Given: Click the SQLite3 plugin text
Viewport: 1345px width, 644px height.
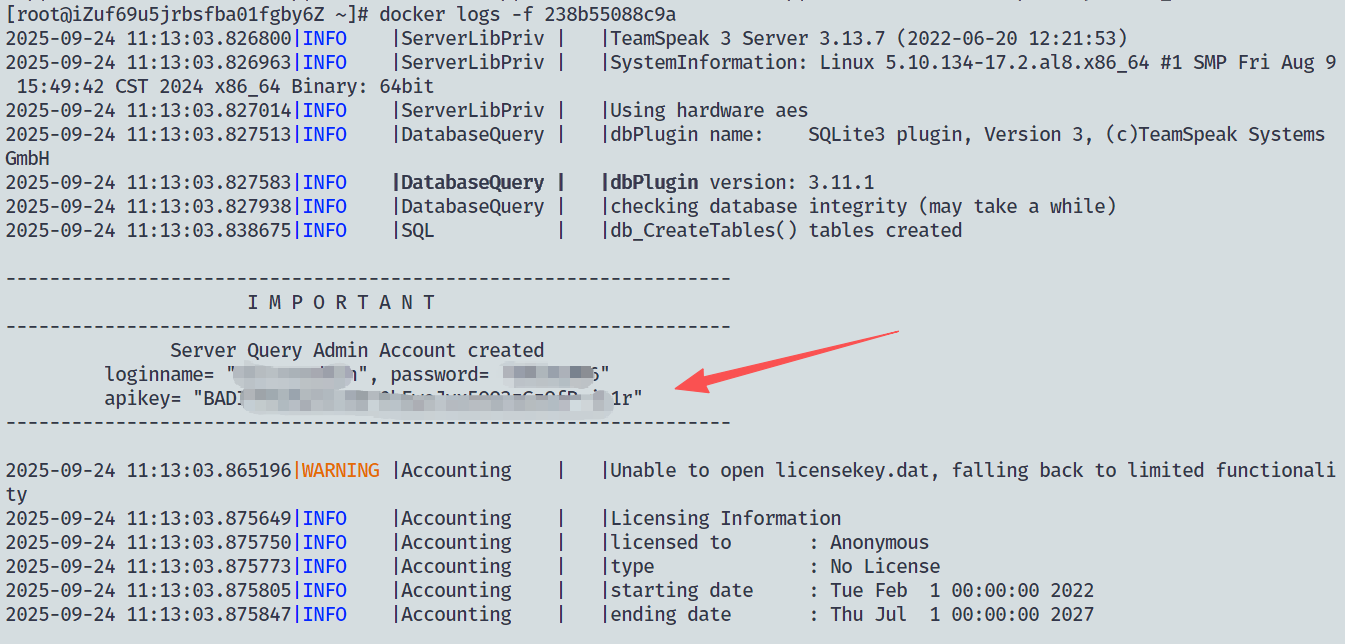Looking at the screenshot, I should click(889, 135).
